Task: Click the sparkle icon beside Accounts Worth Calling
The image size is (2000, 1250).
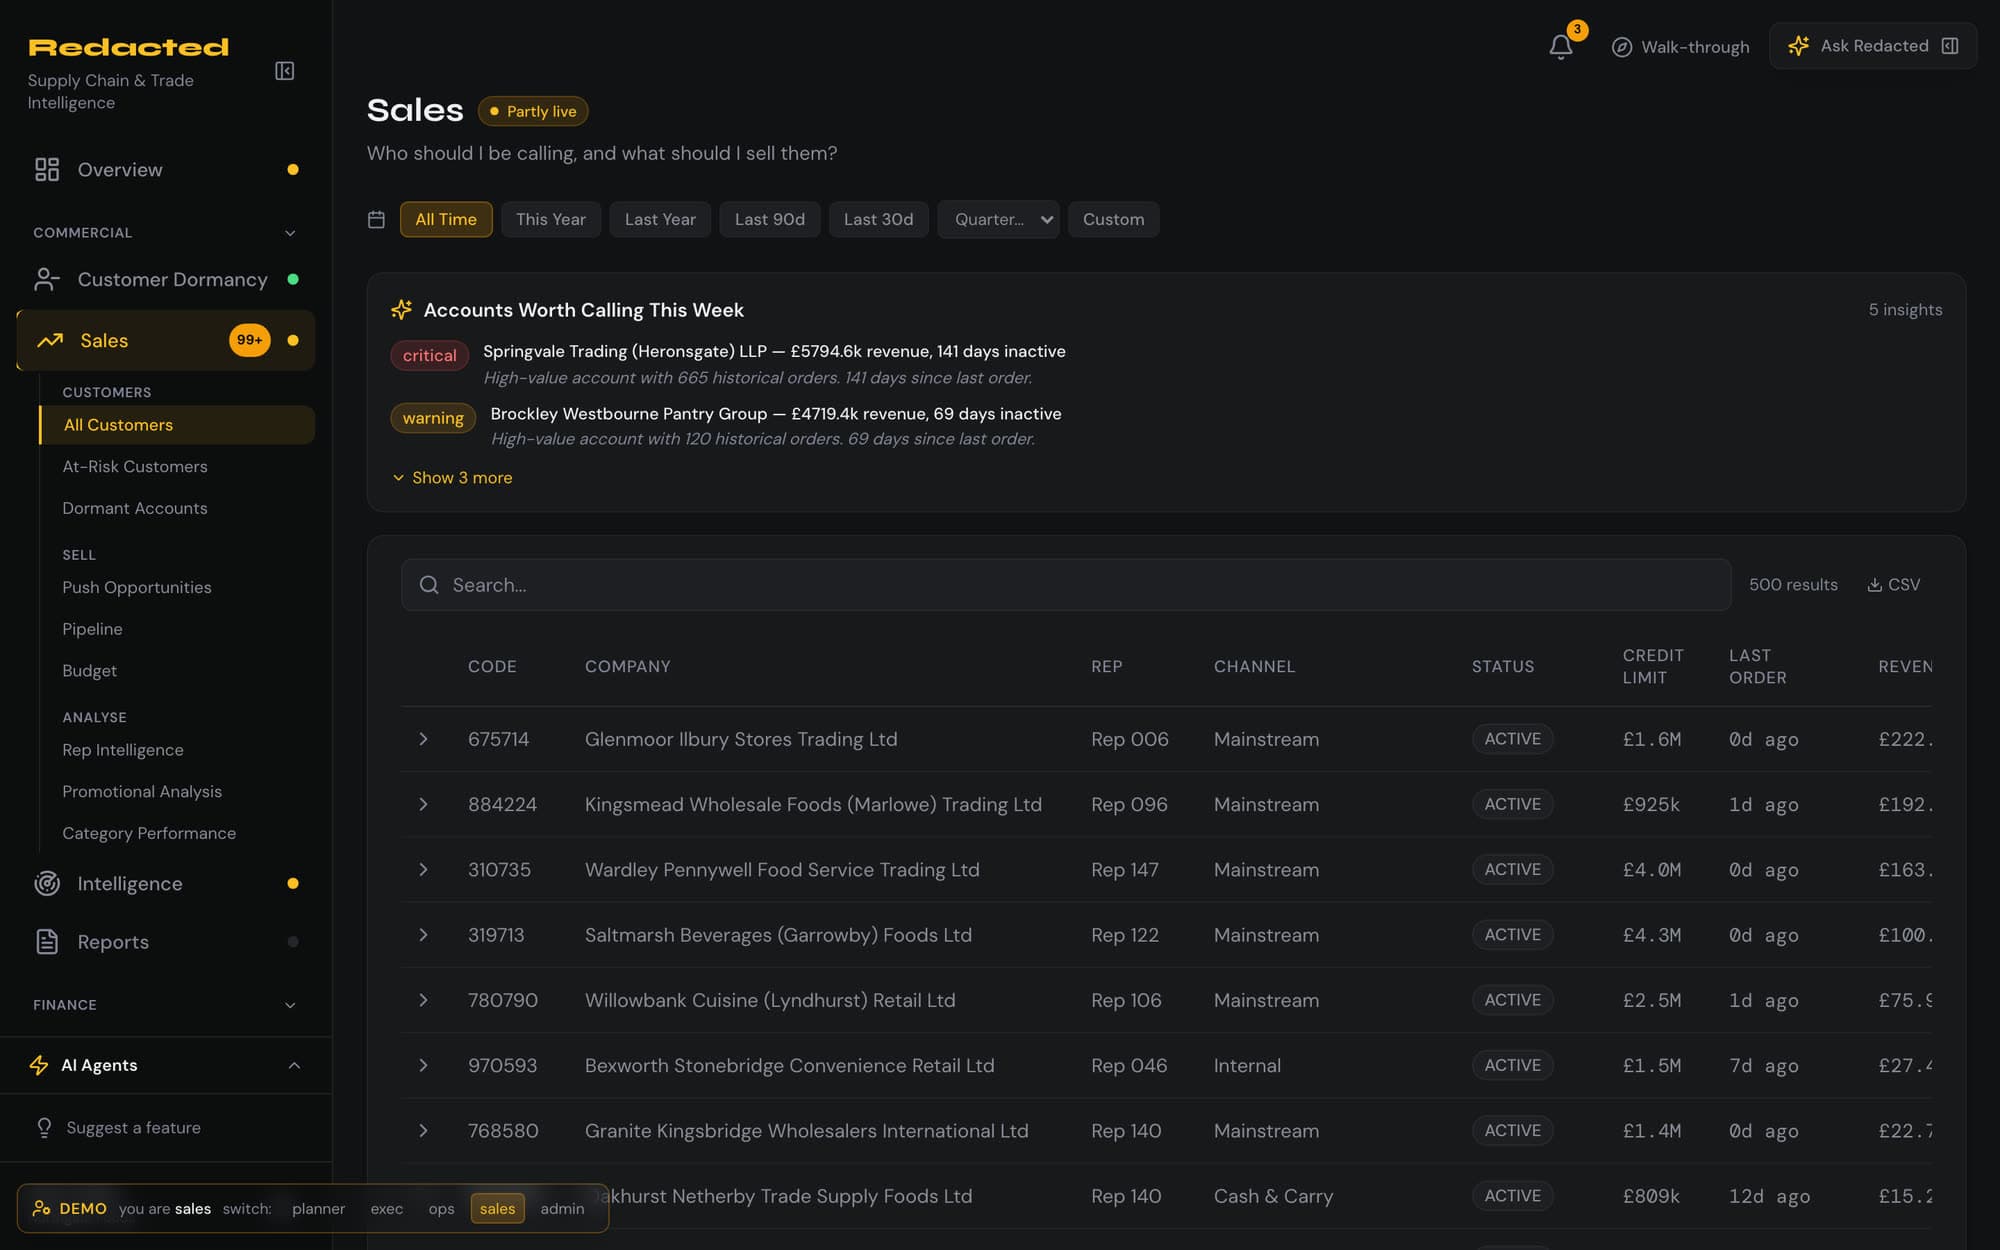Action: tap(402, 310)
